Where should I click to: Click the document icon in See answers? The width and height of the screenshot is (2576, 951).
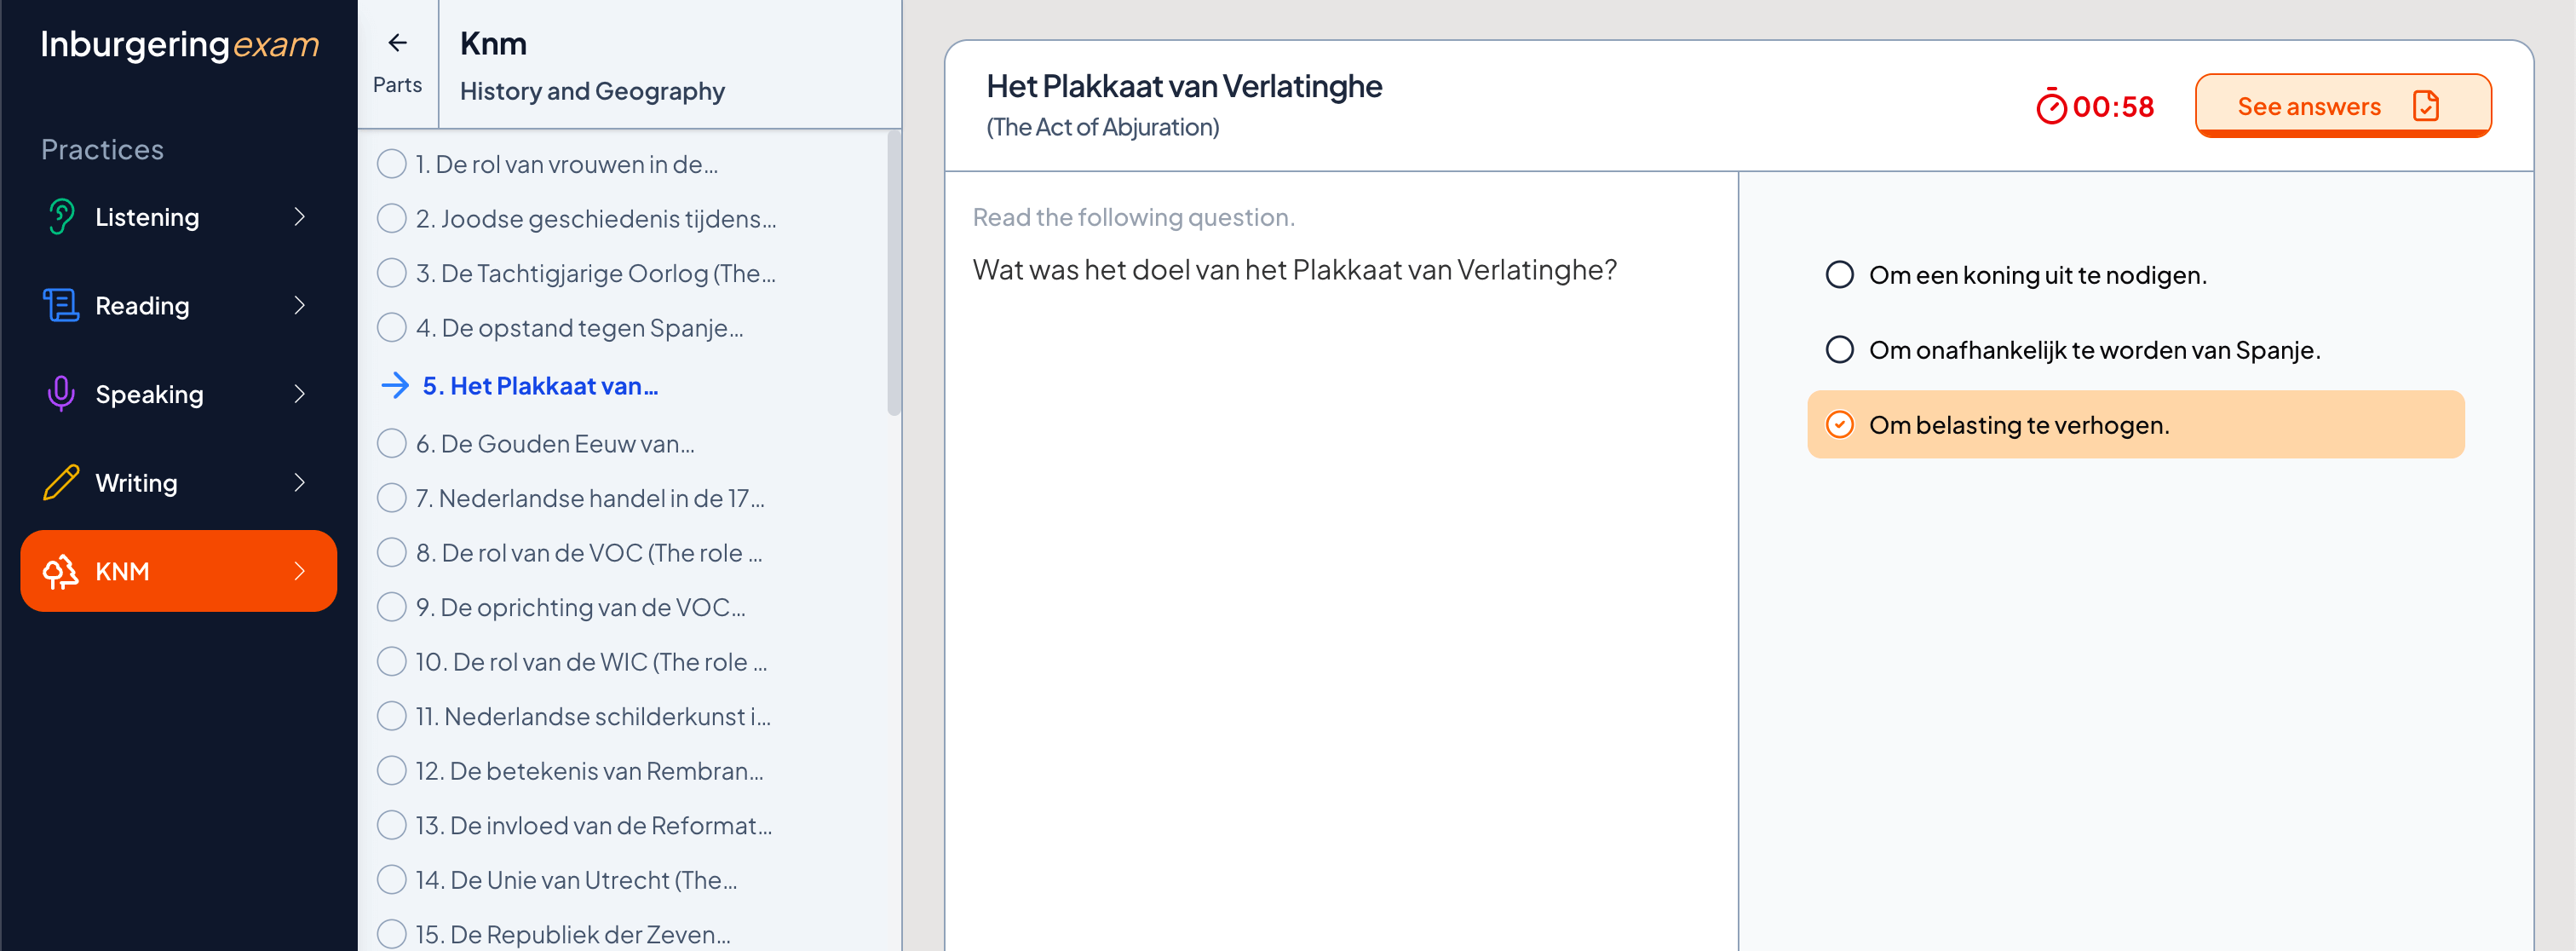click(x=2426, y=106)
